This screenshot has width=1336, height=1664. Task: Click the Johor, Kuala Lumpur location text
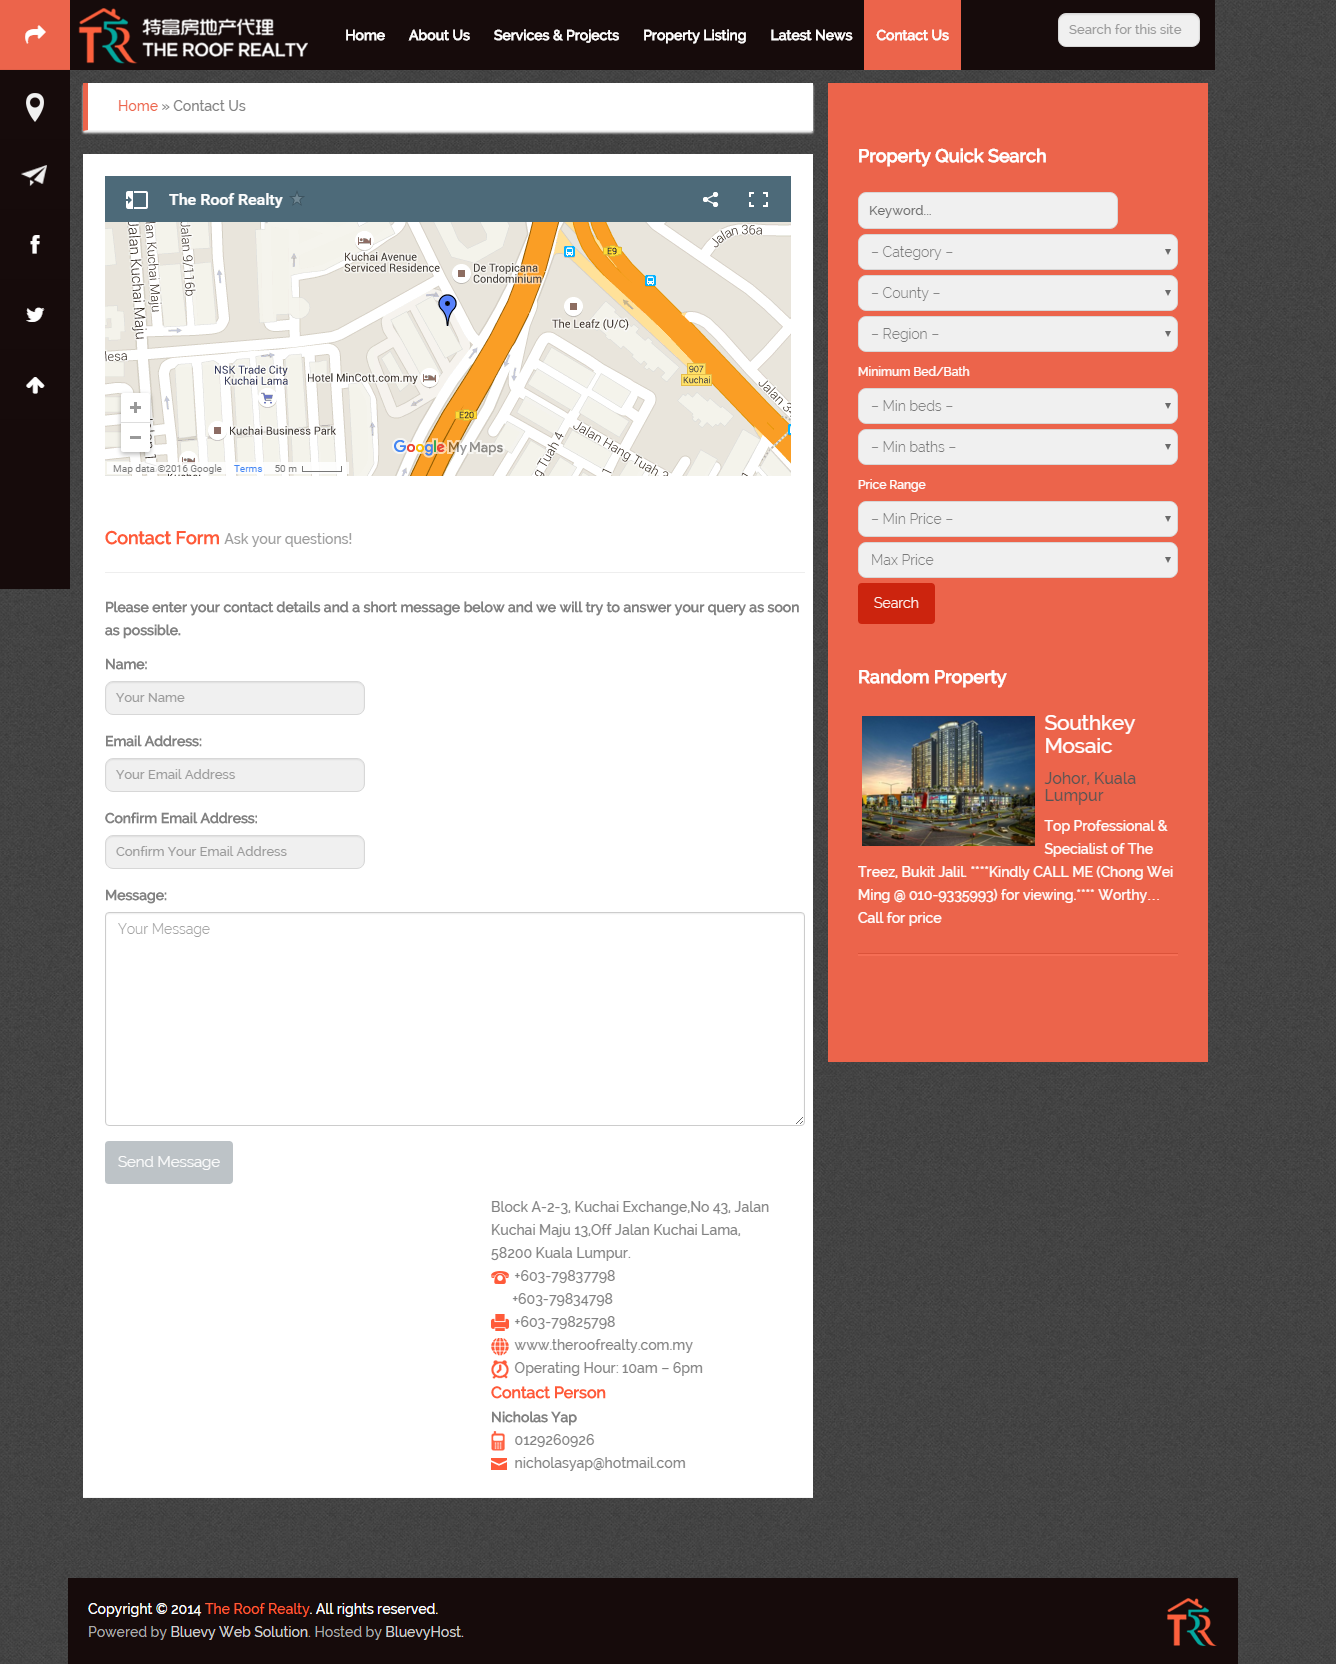[1090, 787]
